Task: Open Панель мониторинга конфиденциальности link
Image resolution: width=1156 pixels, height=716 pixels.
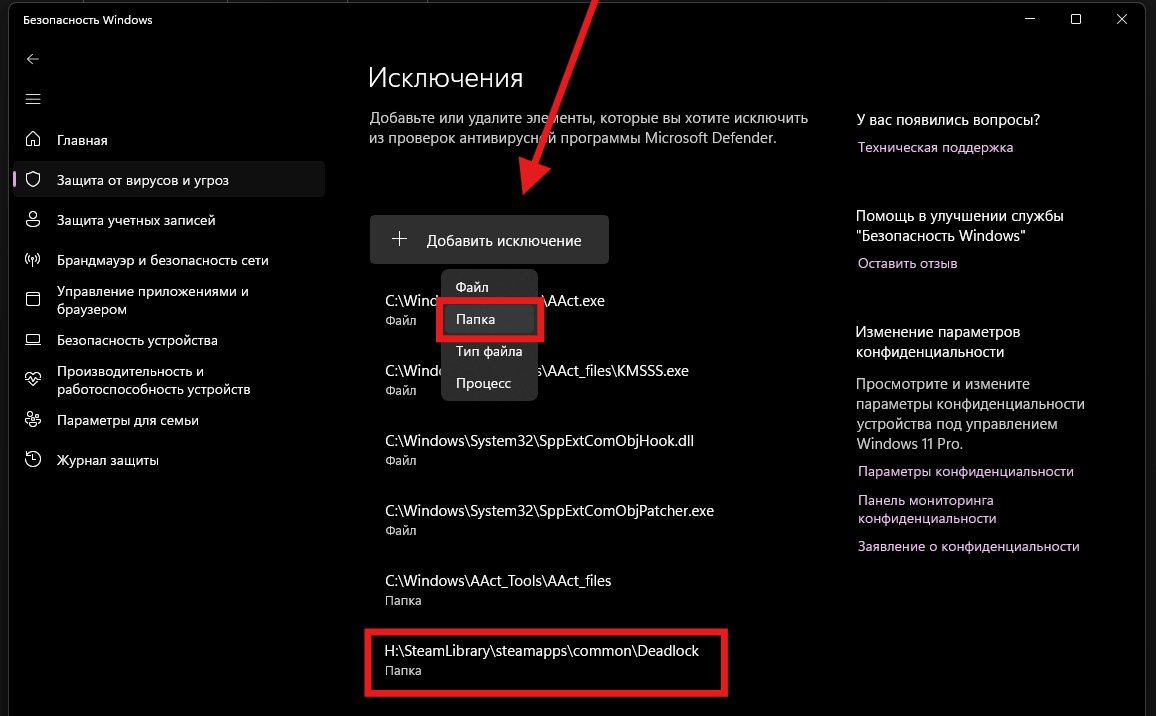Action: click(927, 509)
